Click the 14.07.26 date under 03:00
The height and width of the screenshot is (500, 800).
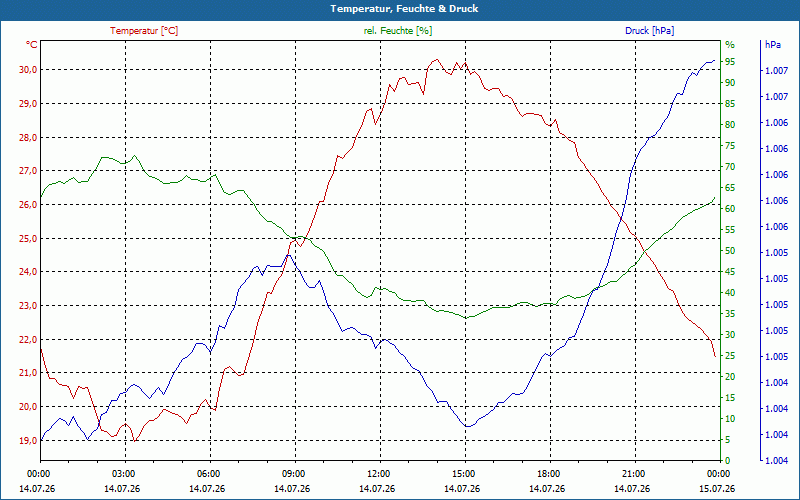point(122,489)
